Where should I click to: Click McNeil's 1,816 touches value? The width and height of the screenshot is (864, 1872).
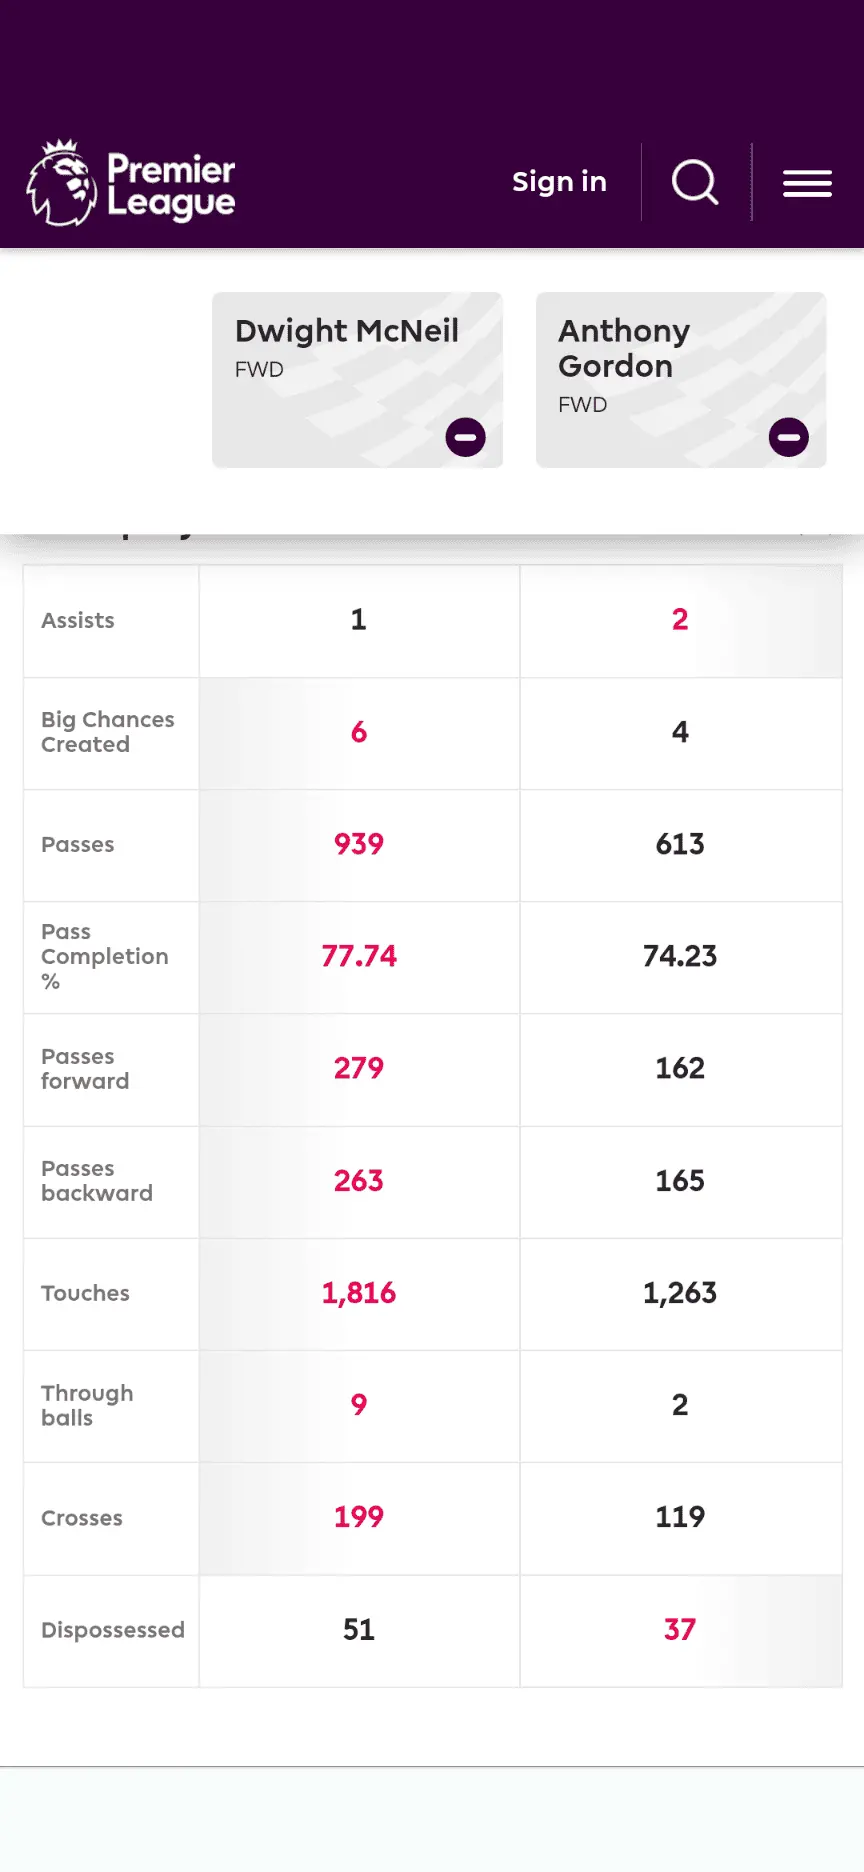click(x=359, y=1293)
